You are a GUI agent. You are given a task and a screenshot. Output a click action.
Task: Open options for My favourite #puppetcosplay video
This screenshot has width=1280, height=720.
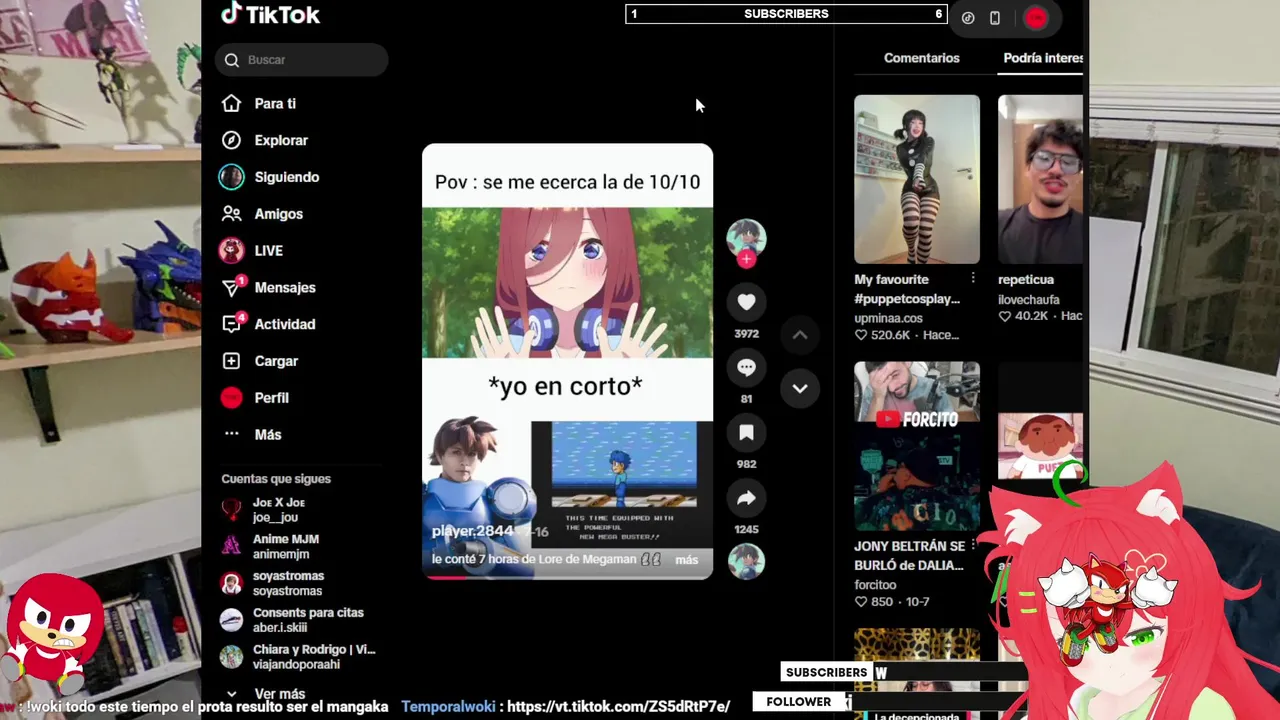pos(973,278)
